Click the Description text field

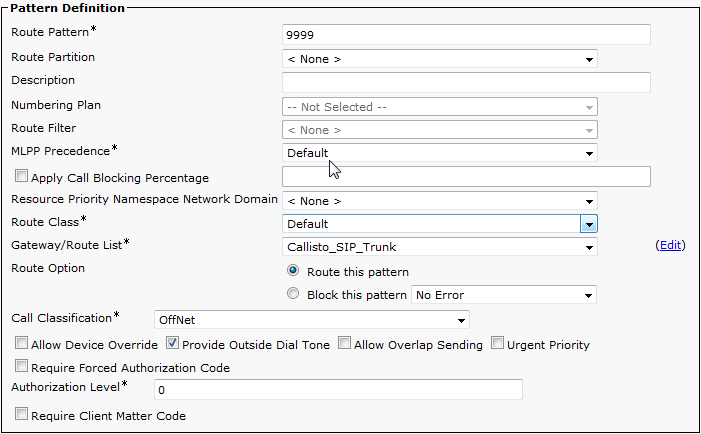(x=466, y=82)
